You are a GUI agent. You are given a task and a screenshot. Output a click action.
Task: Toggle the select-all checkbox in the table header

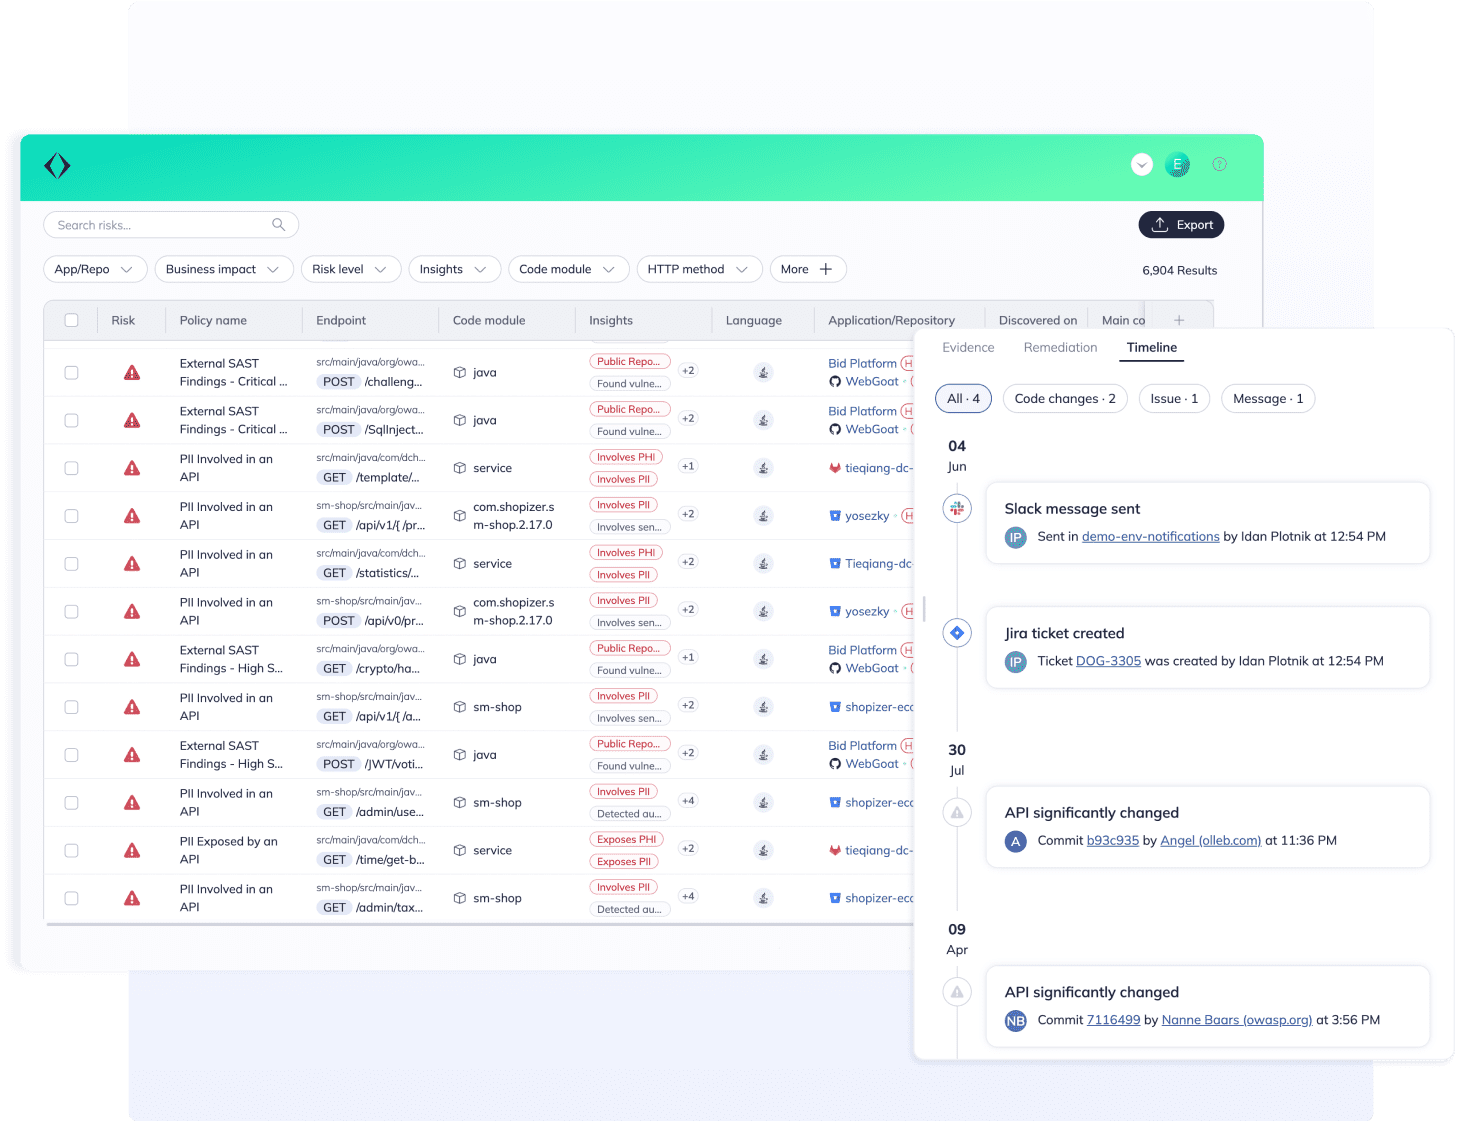pyautogui.click(x=71, y=320)
